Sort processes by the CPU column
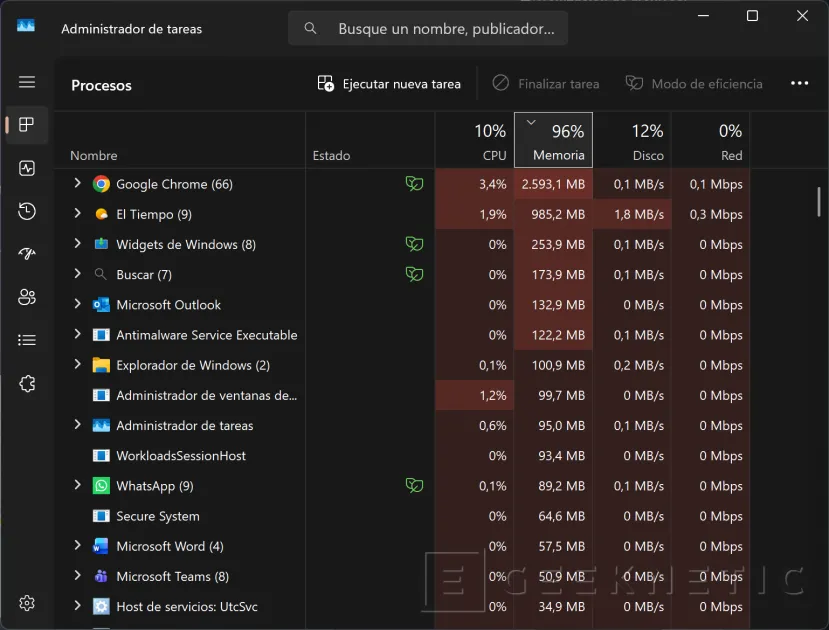Screen dimensions: 829x630 tap(474, 140)
